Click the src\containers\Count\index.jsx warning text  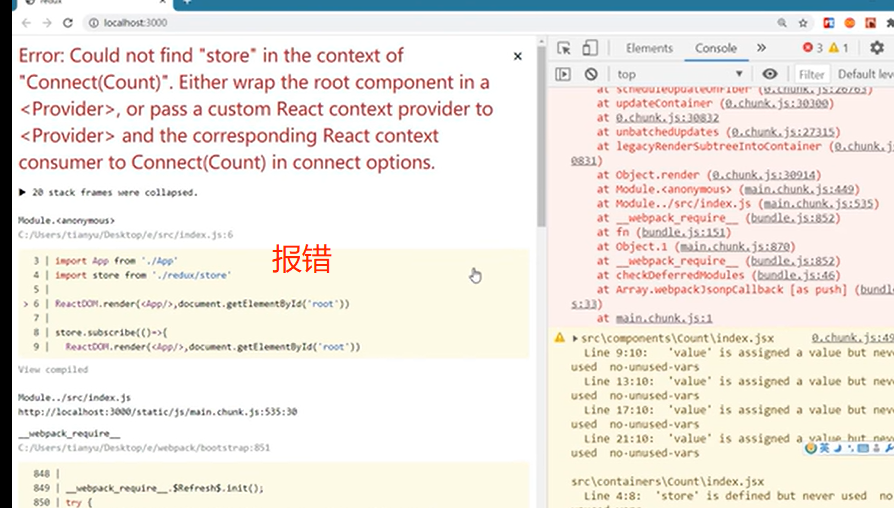[x=668, y=482]
